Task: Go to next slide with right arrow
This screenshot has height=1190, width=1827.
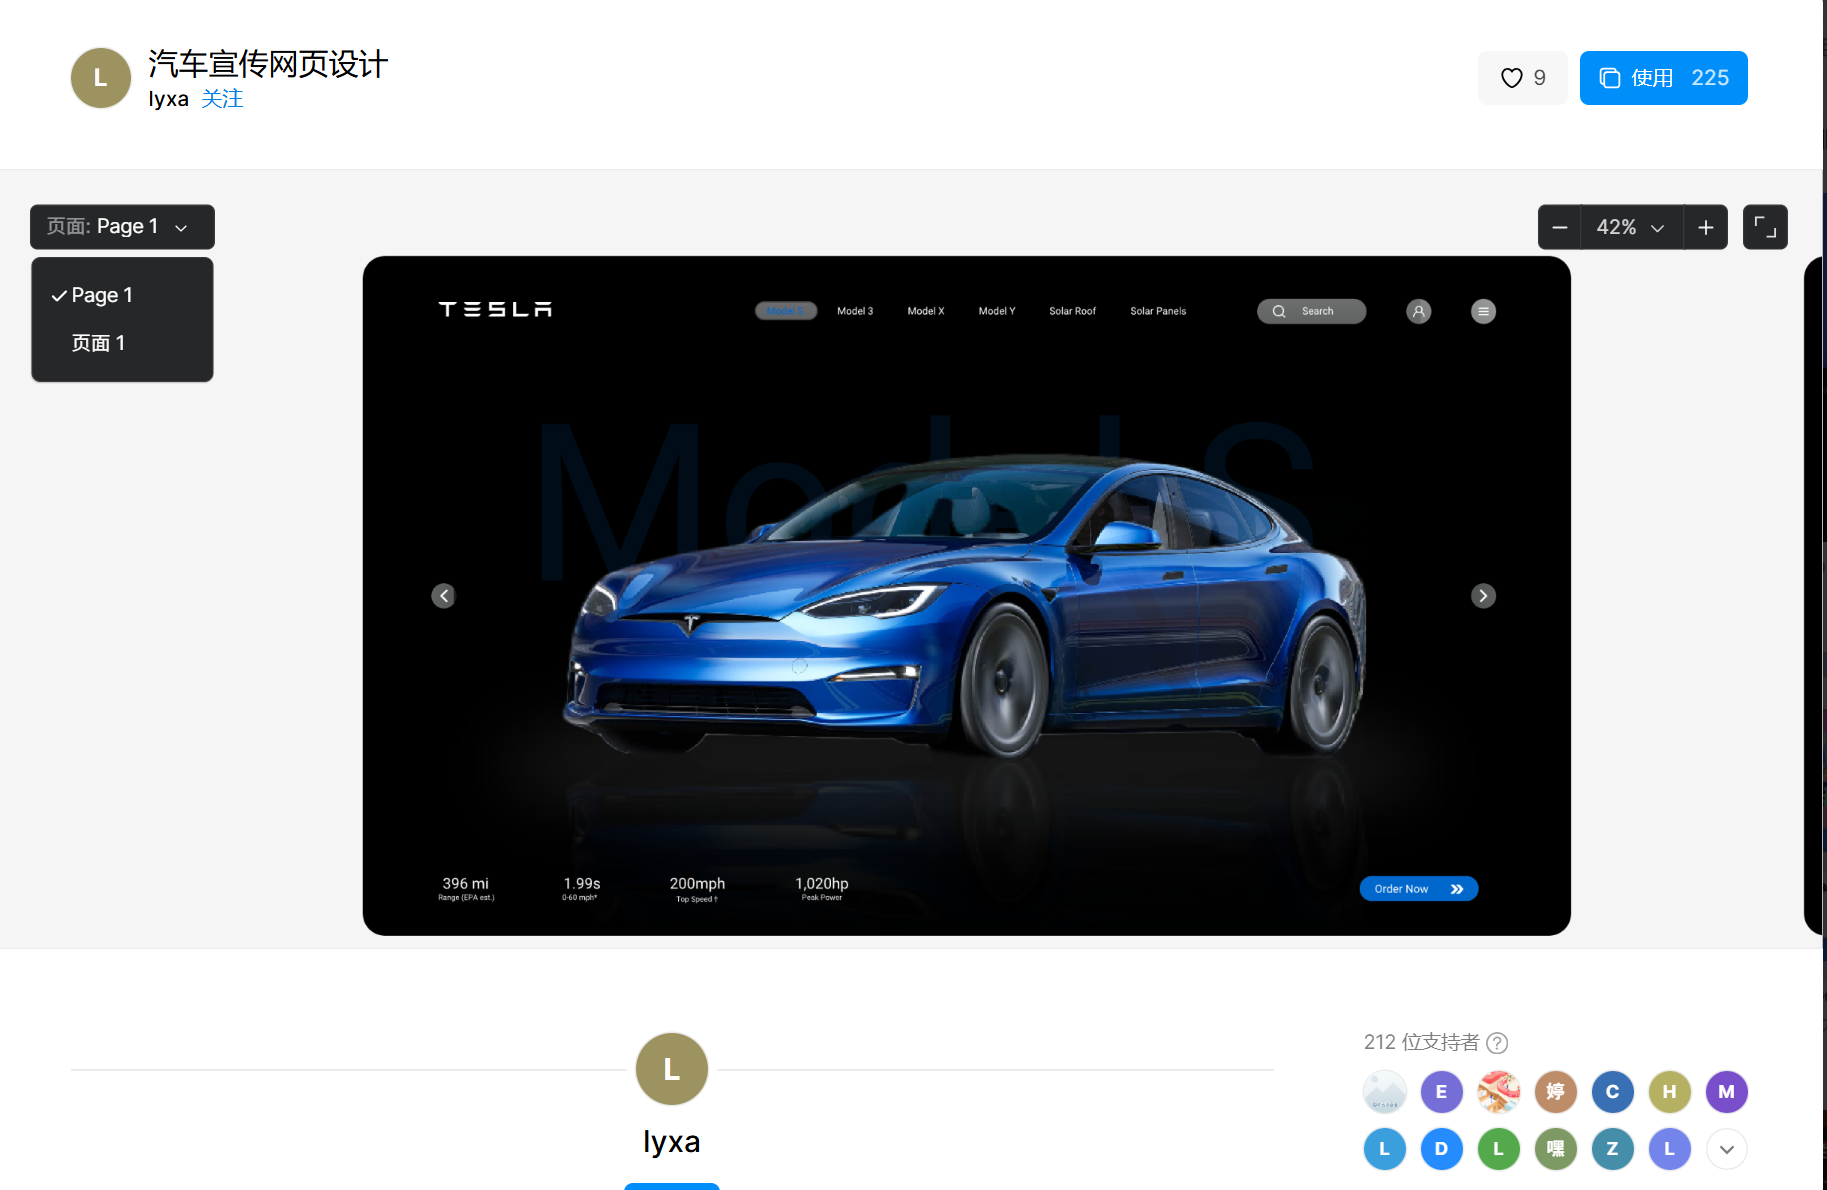Action: 1483,596
